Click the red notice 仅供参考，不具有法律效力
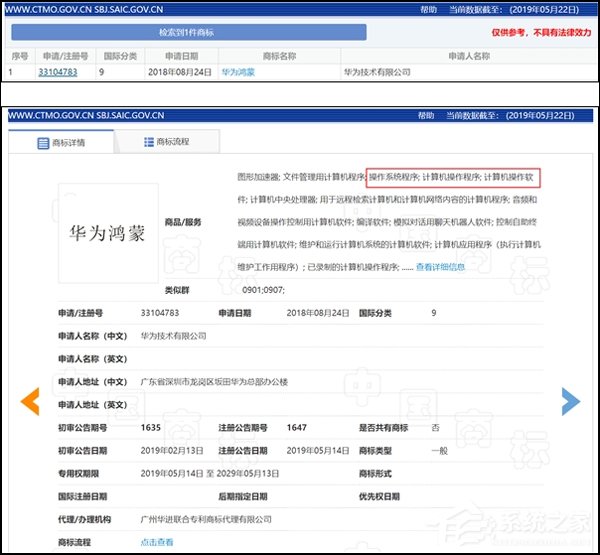Screen dimensions: 600x555 541,33
